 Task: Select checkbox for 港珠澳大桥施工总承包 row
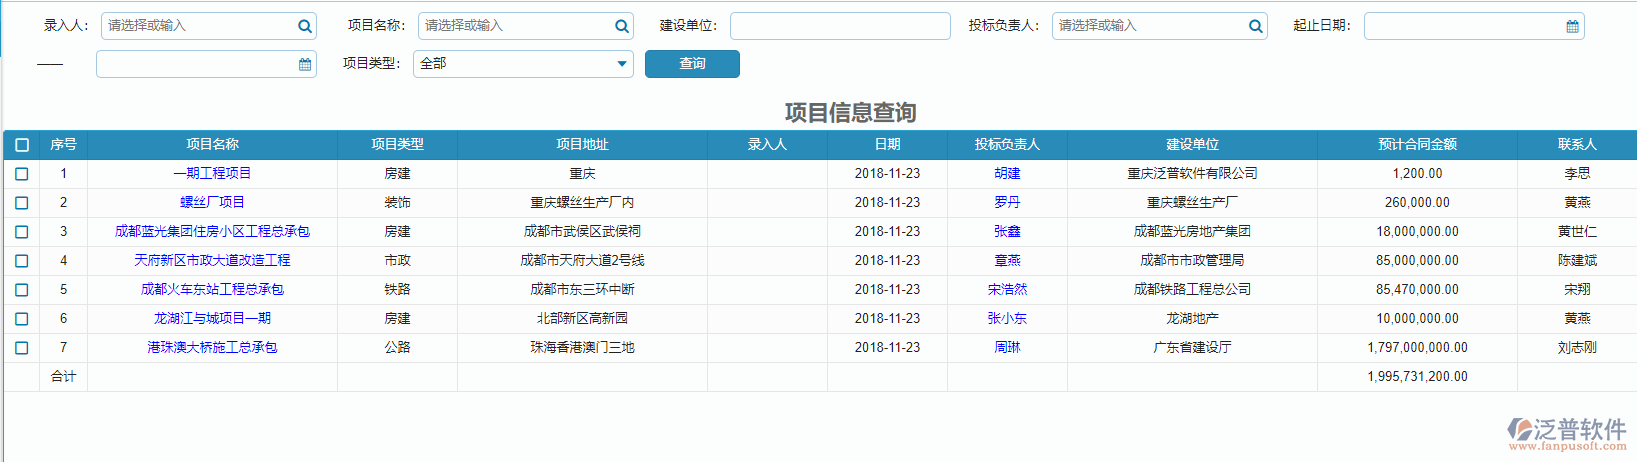22,348
